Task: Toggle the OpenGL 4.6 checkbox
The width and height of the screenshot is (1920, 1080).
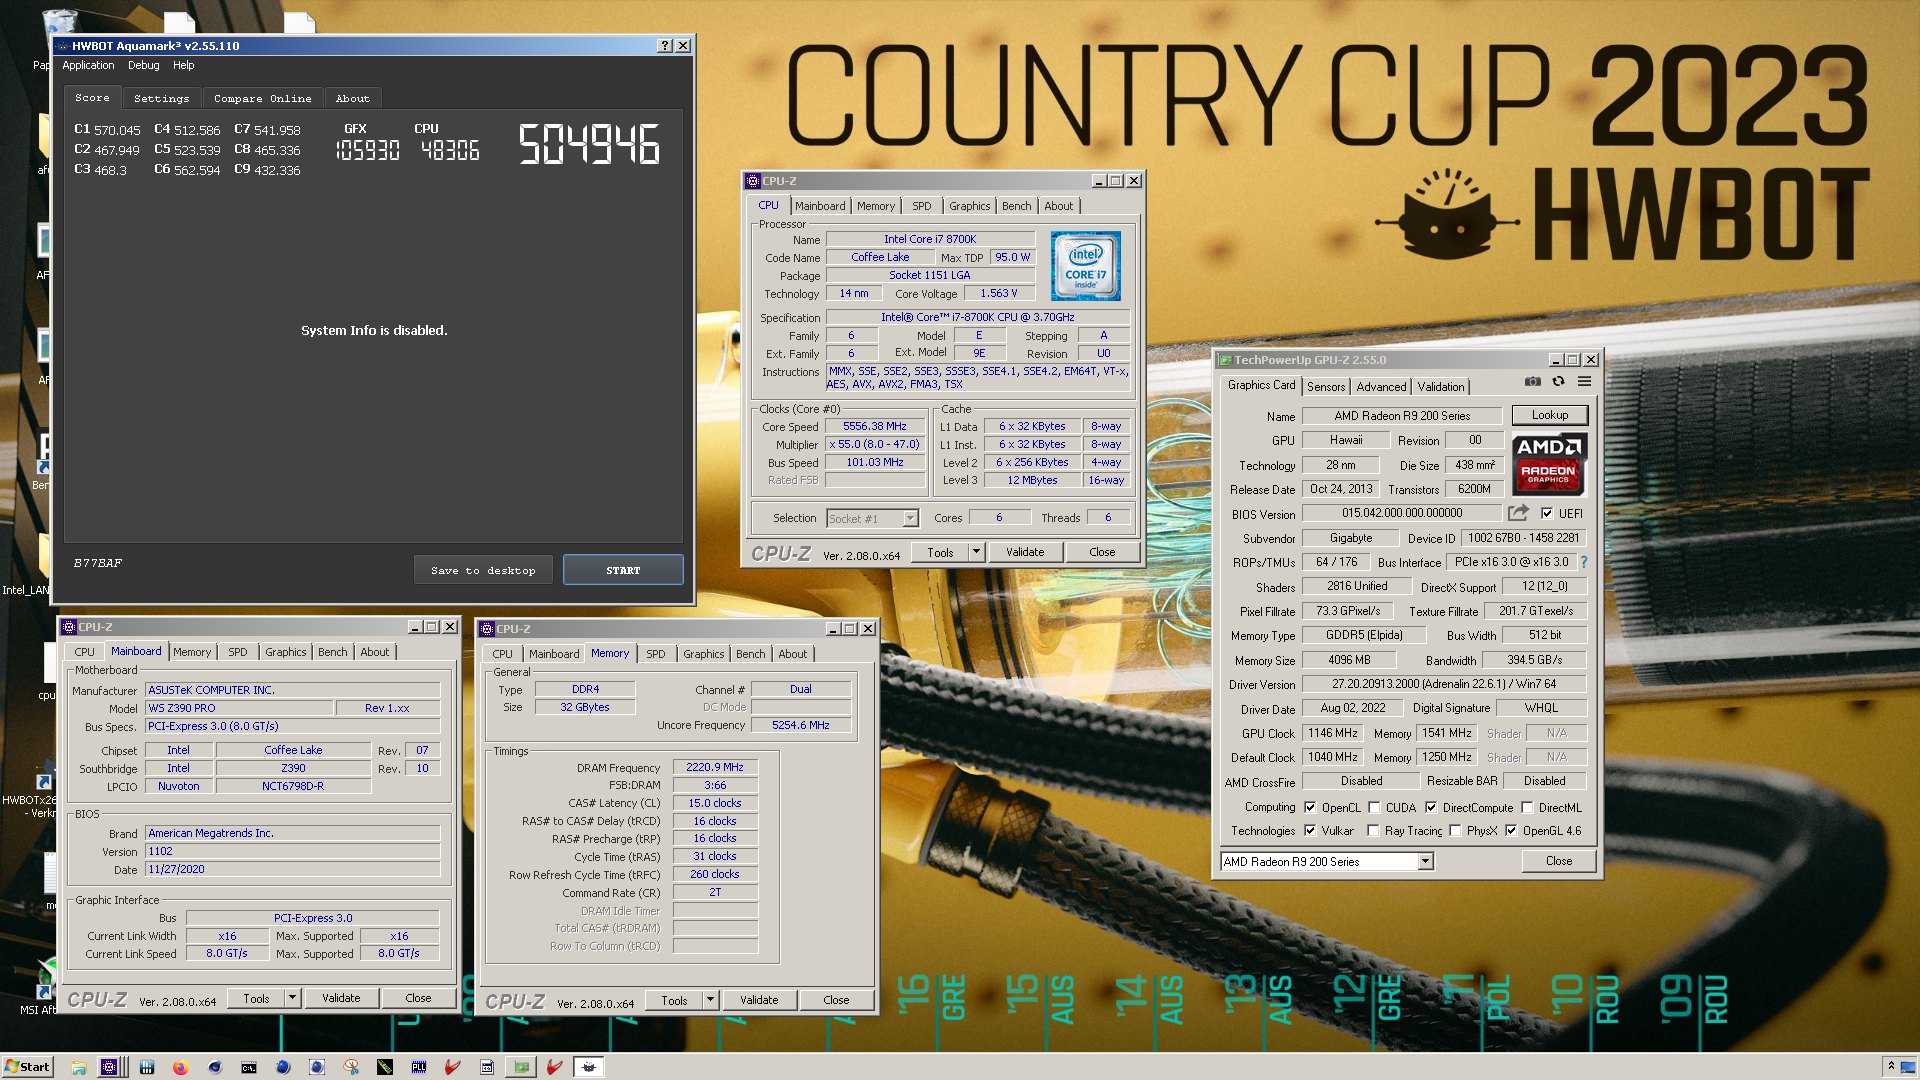Action: (x=1511, y=830)
